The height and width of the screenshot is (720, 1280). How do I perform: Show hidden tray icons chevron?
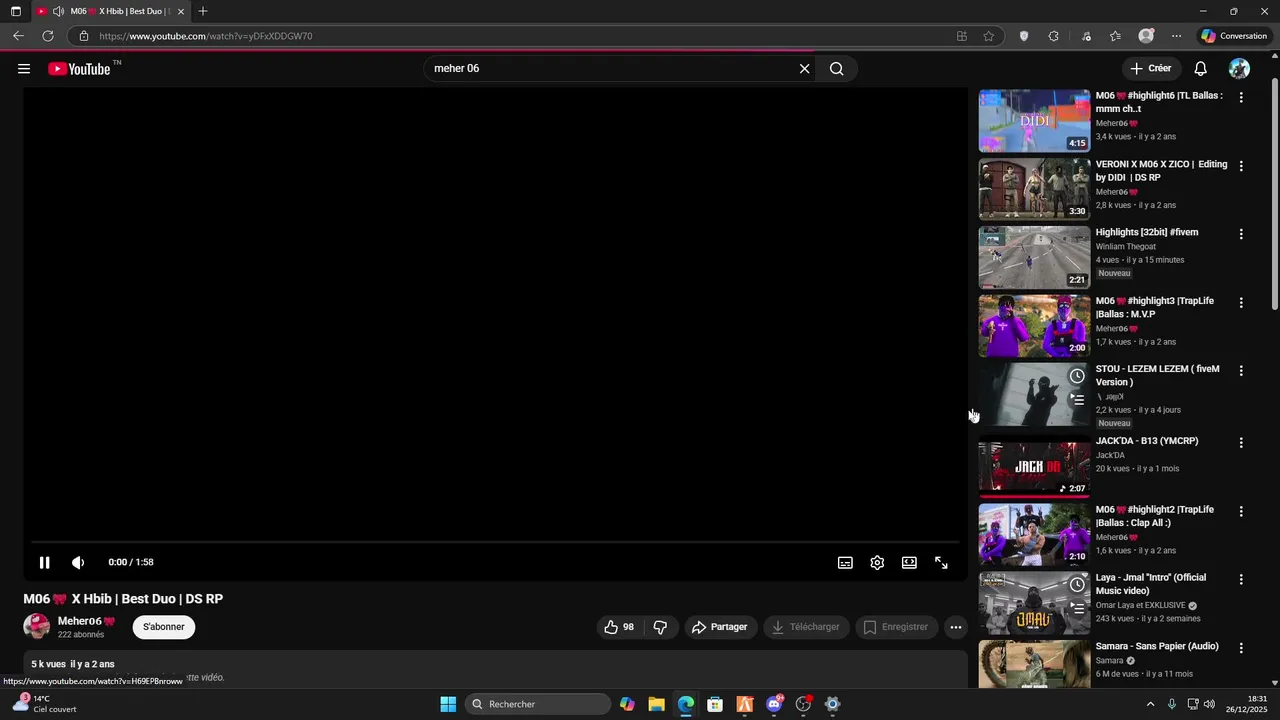(x=1150, y=704)
